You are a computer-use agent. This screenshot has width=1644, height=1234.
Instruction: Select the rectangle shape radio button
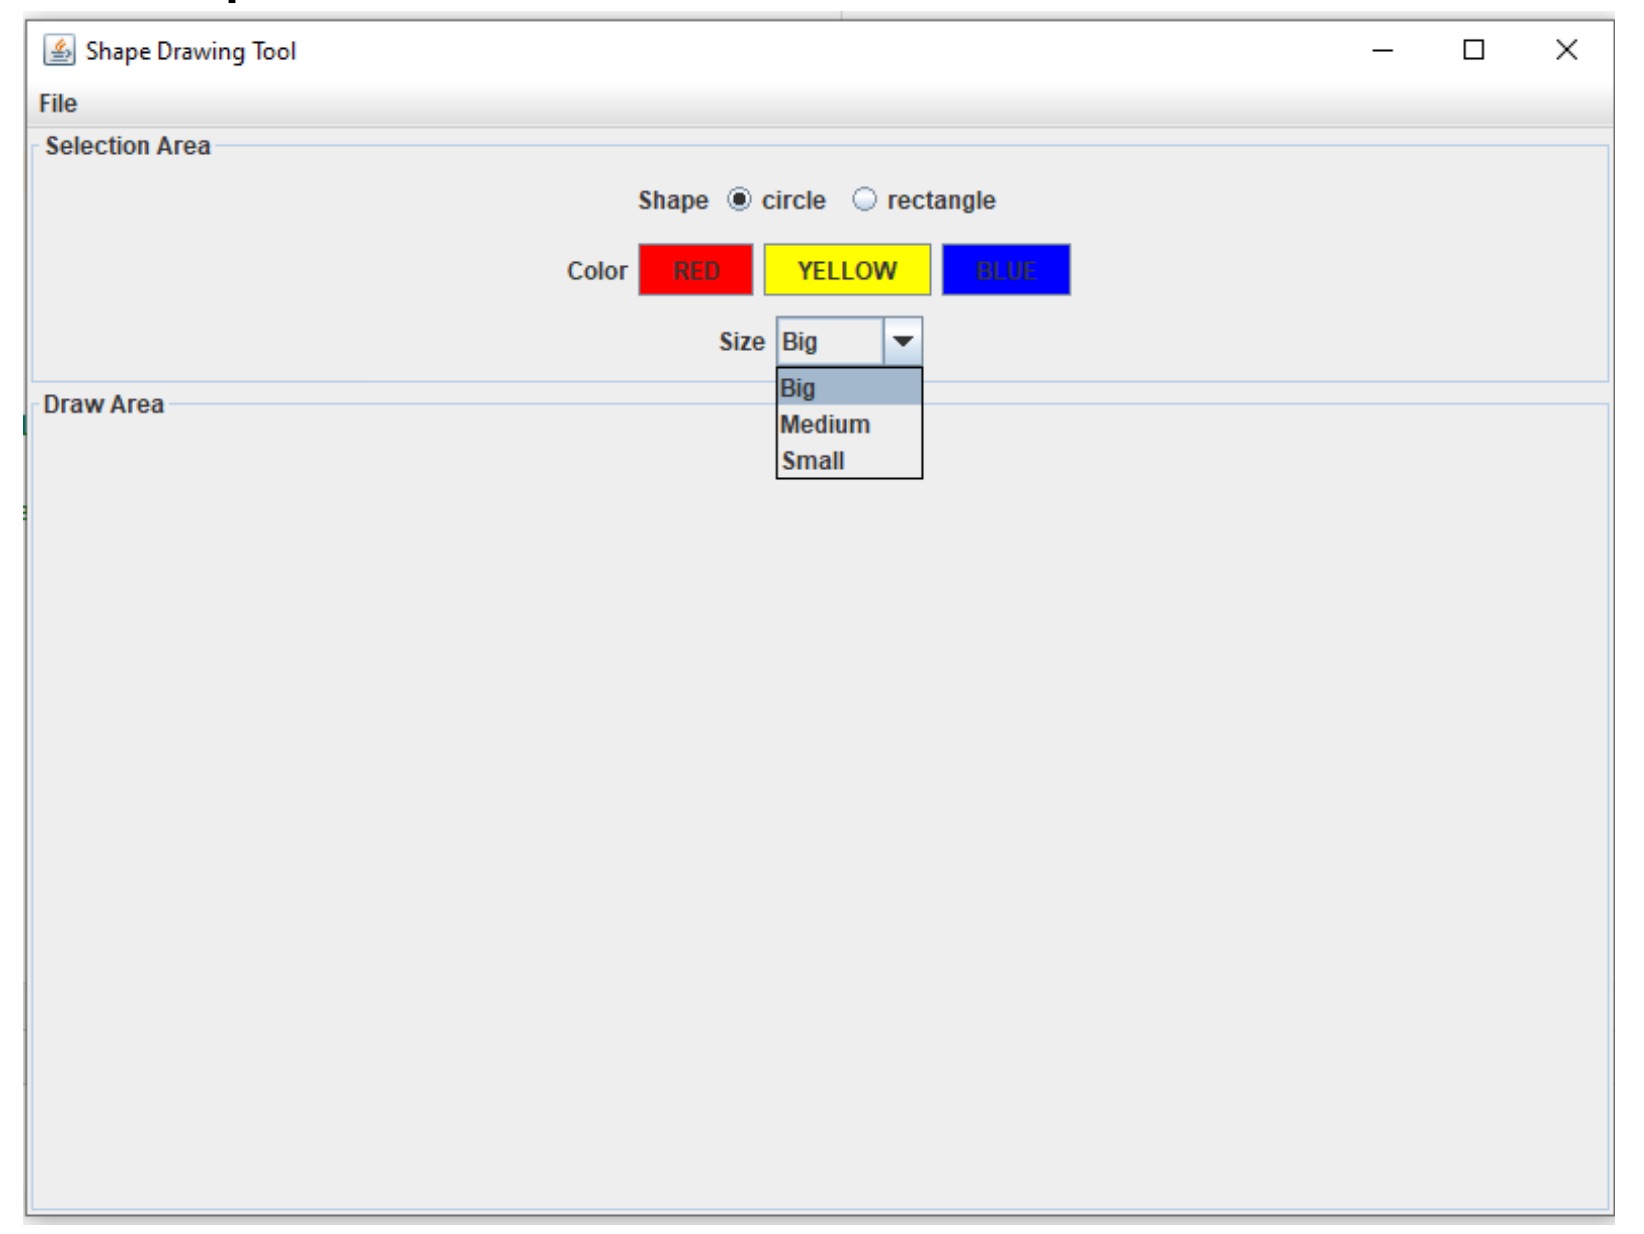863,200
